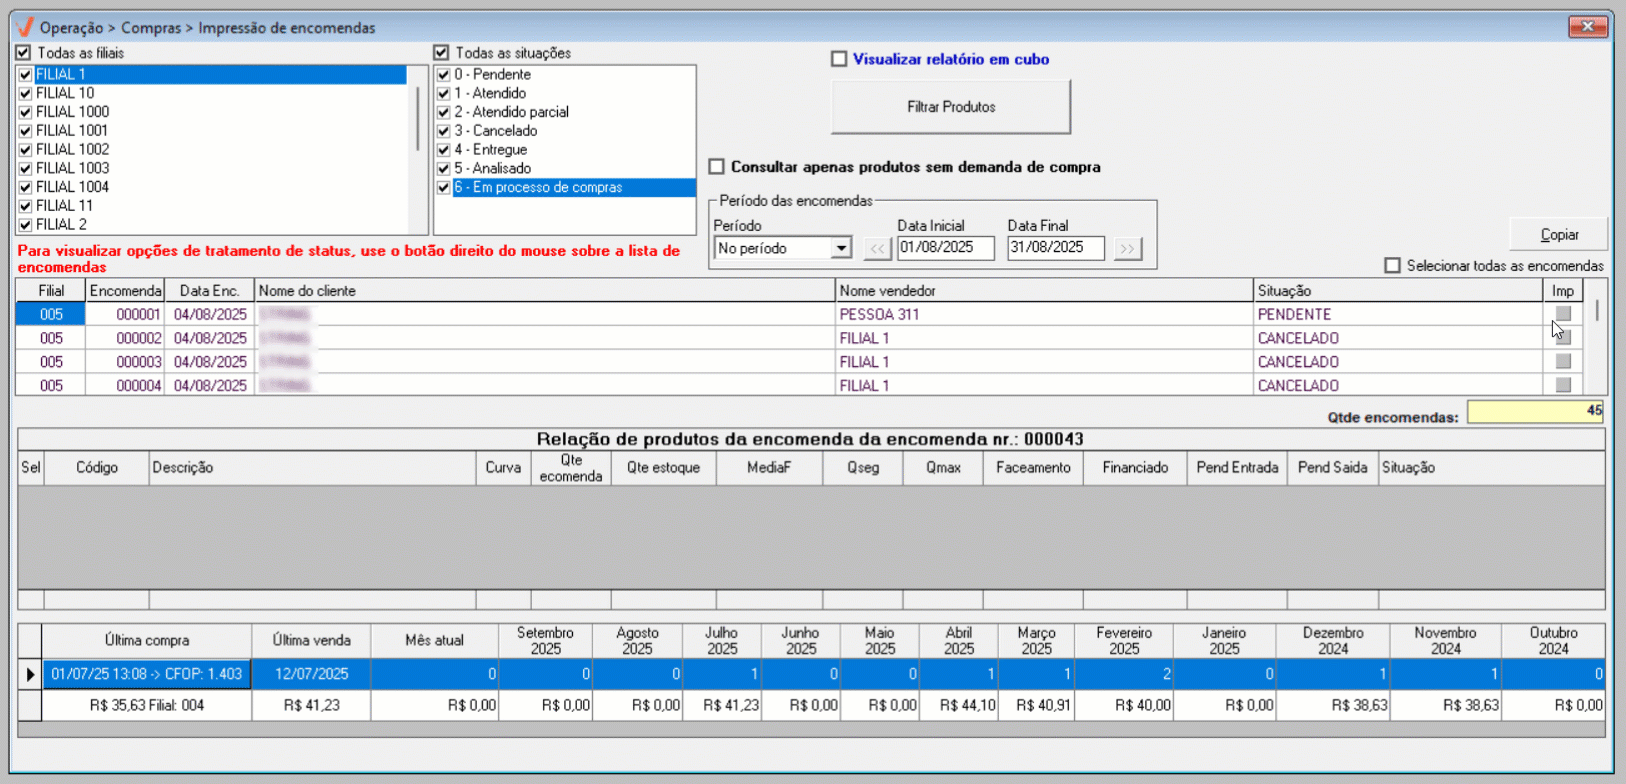Enable Visualizar relatório em cubo
1626x784 pixels.
coord(839,59)
